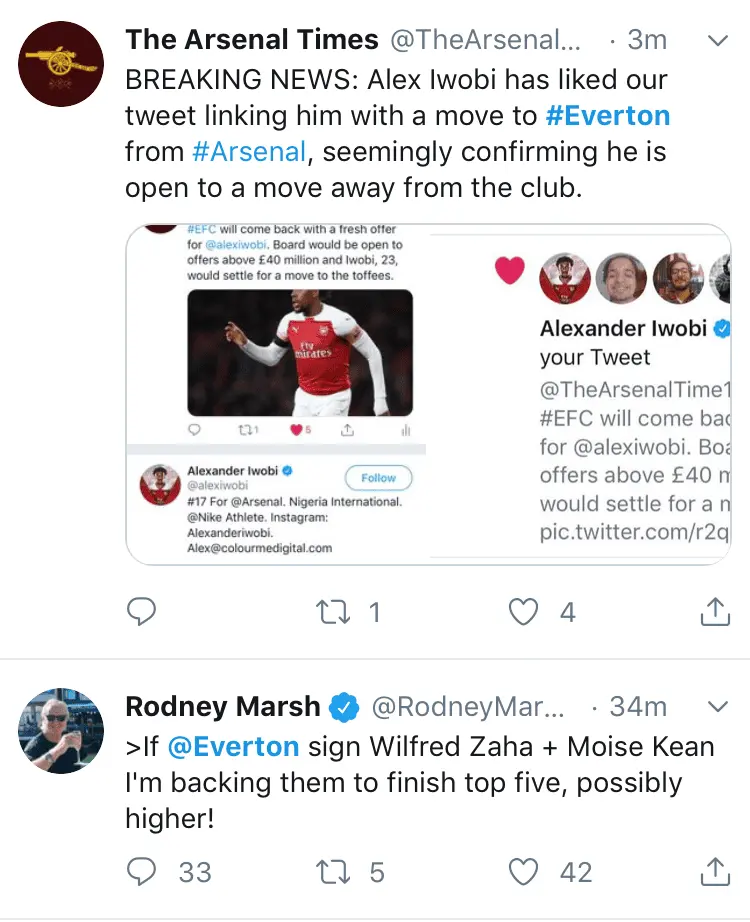Open Rodney Marsh's profile picture
This screenshot has width=750, height=922.
click(62, 730)
